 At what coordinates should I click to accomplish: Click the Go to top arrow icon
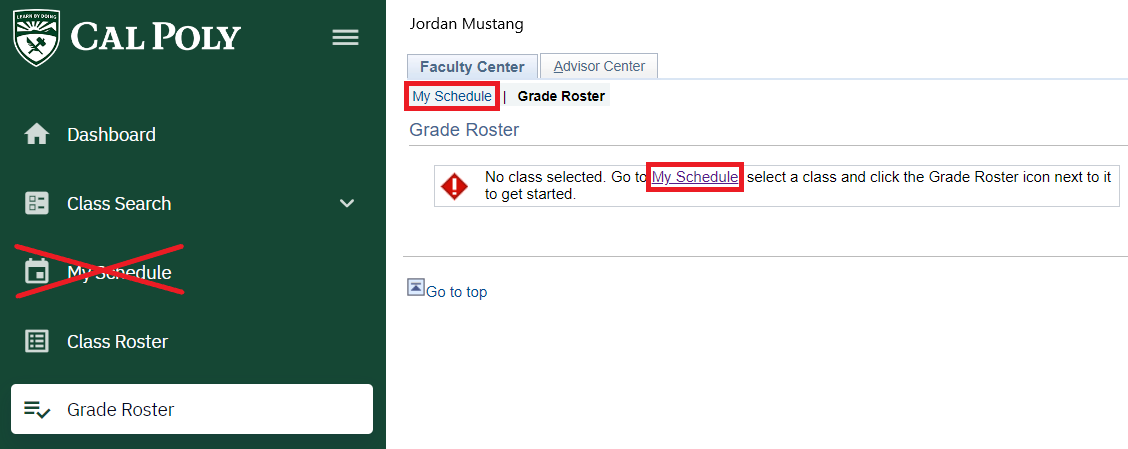pyautogui.click(x=416, y=288)
